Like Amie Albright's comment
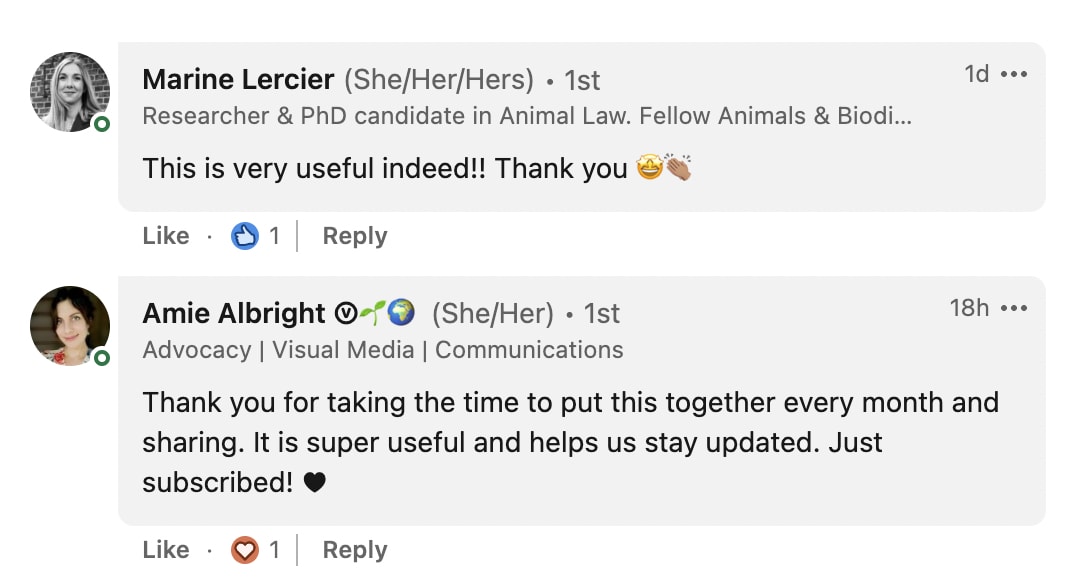 click(x=166, y=550)
